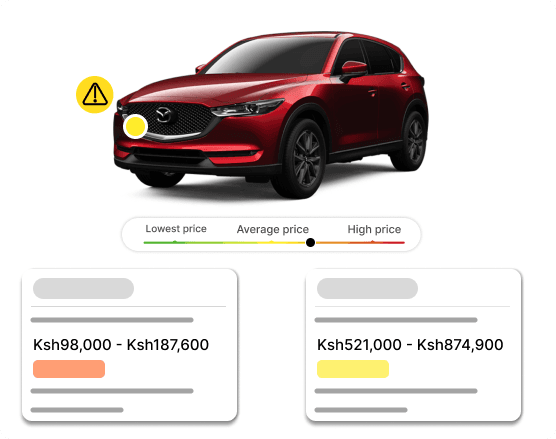Click the gray title pill in left card
The image size is (556, 439).
83,288
